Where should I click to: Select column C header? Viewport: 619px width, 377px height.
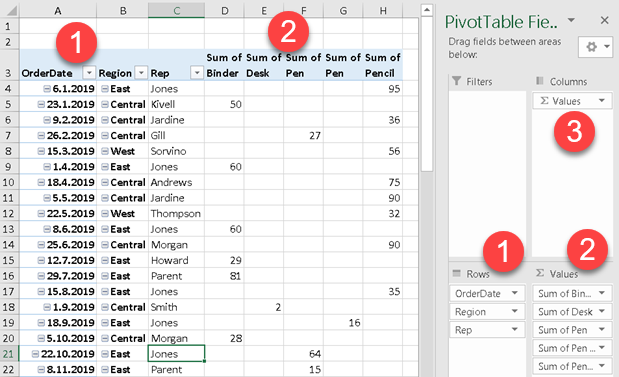(176, 11)
